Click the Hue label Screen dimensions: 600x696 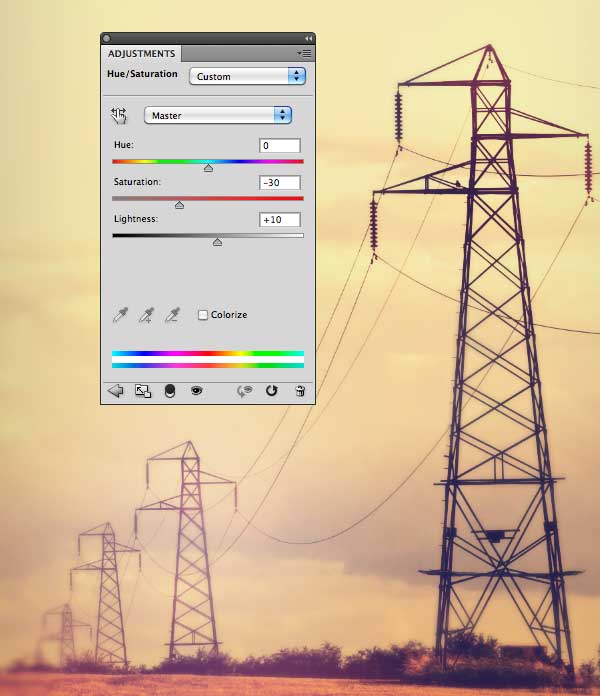pyautogui.click(x=124, y=145)
